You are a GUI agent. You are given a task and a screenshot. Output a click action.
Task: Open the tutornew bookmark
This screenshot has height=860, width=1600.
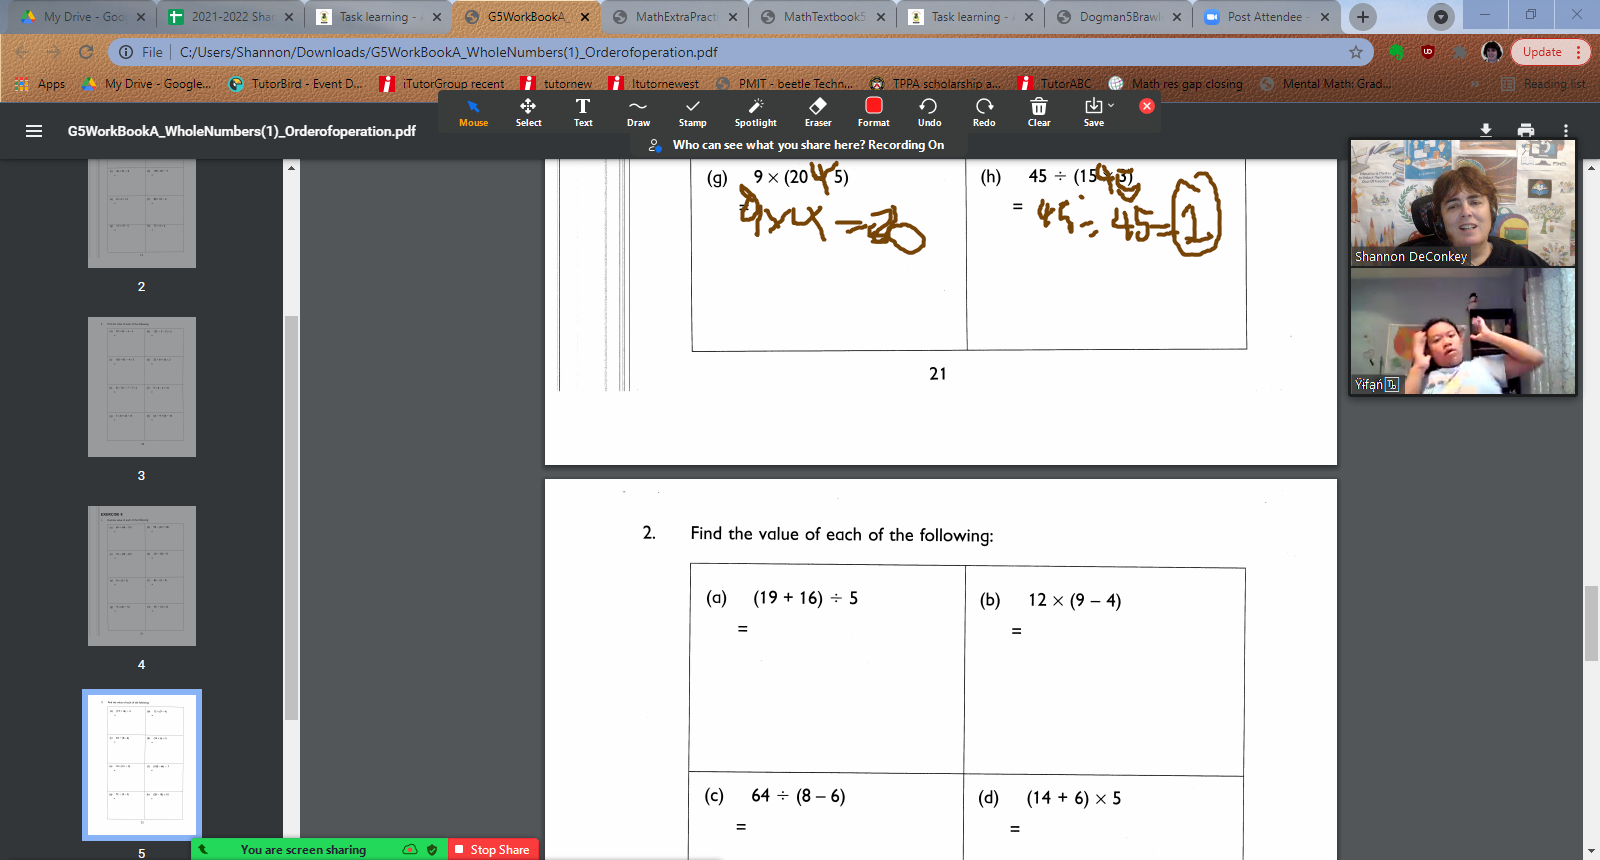pos(556,84)
